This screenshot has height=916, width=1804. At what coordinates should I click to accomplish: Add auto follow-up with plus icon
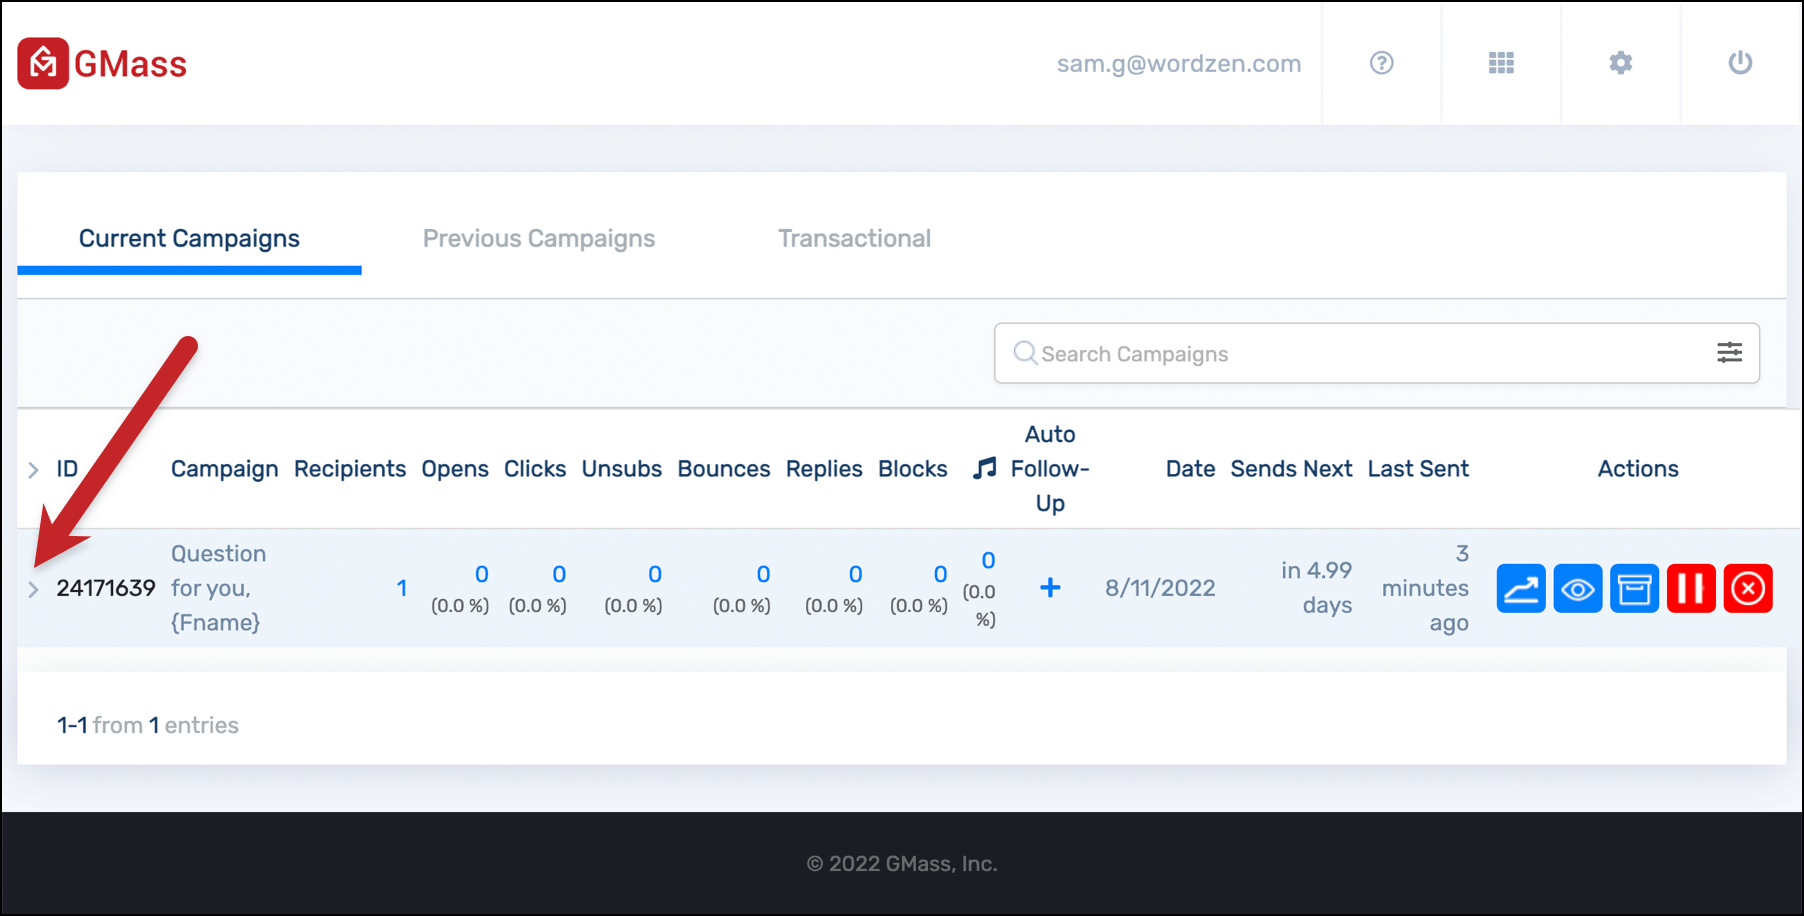click(x=1050, y=588)
